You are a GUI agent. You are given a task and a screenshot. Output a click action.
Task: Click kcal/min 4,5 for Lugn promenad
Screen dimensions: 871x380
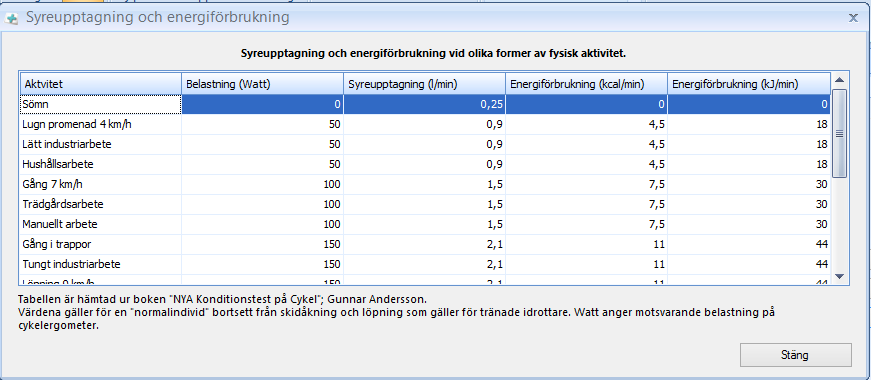coord(587,124)
